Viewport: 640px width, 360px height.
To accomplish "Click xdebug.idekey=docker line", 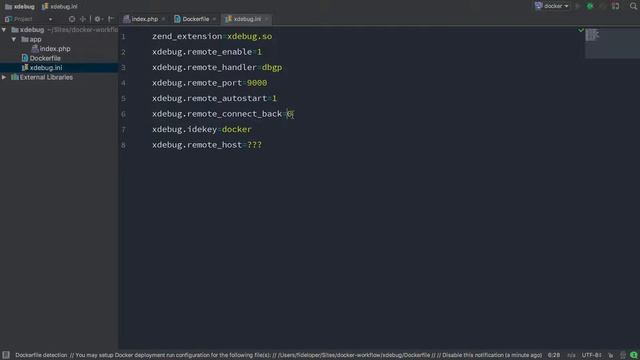I will (202, 129).
